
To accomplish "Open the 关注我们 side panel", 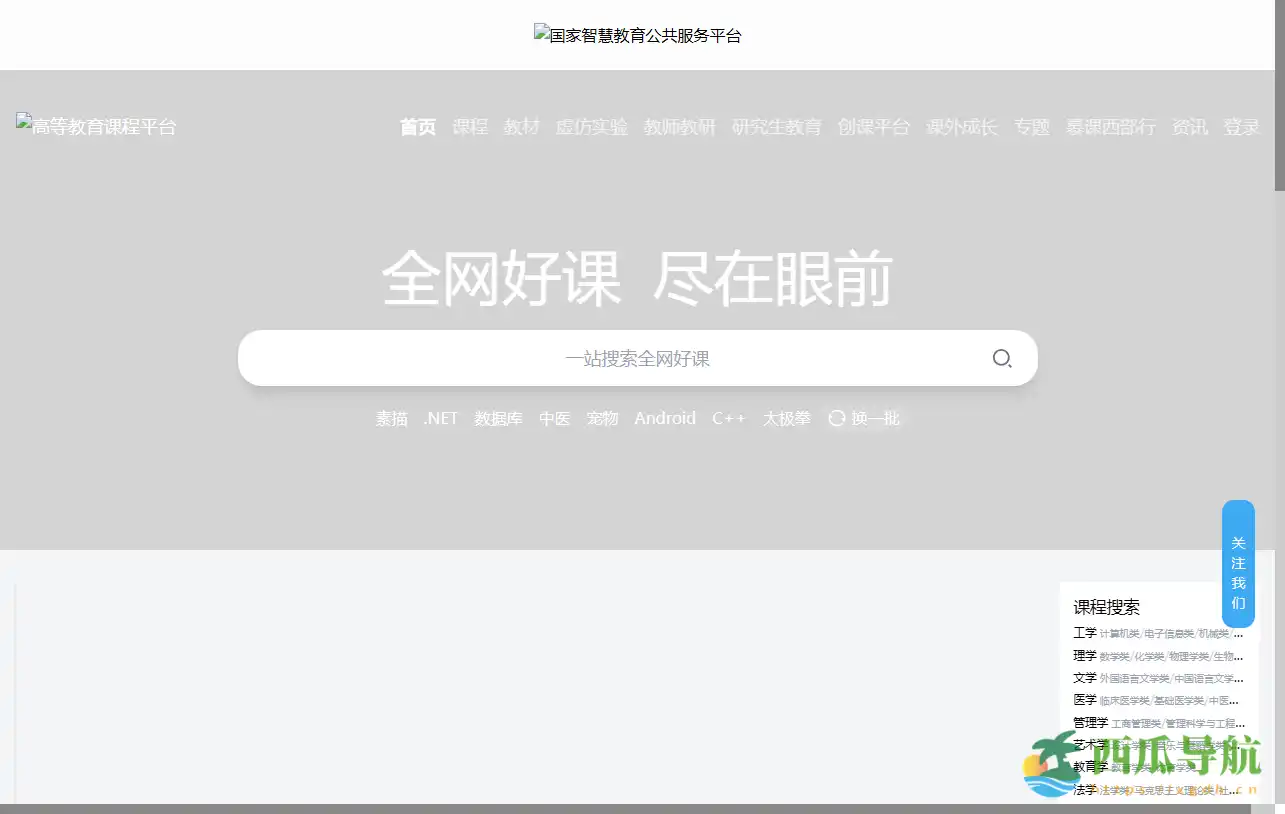I will (x=1238, y=564).
